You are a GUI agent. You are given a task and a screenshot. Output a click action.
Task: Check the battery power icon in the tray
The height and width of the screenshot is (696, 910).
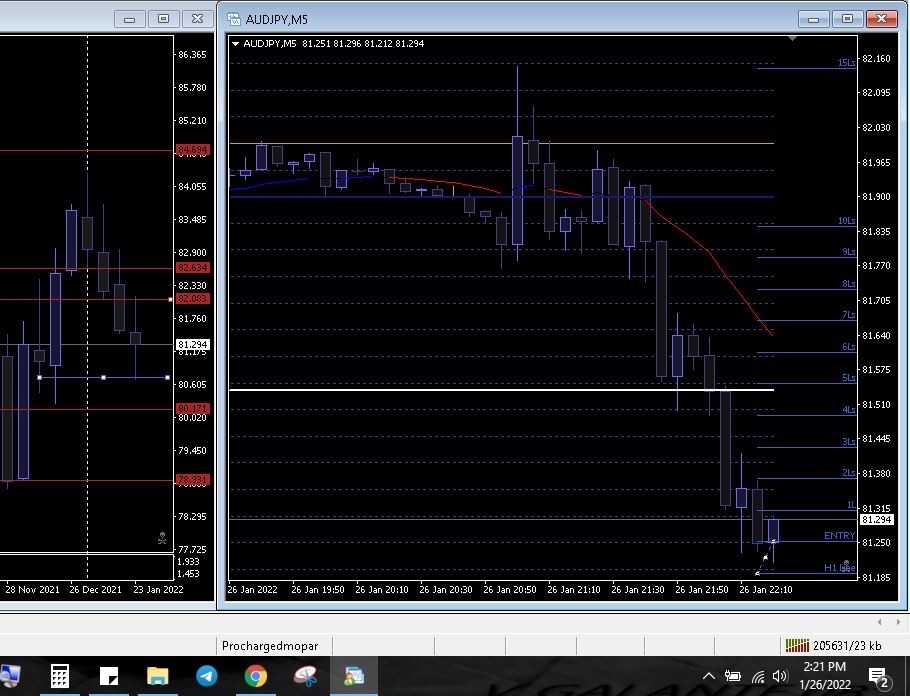coord(733,676)
